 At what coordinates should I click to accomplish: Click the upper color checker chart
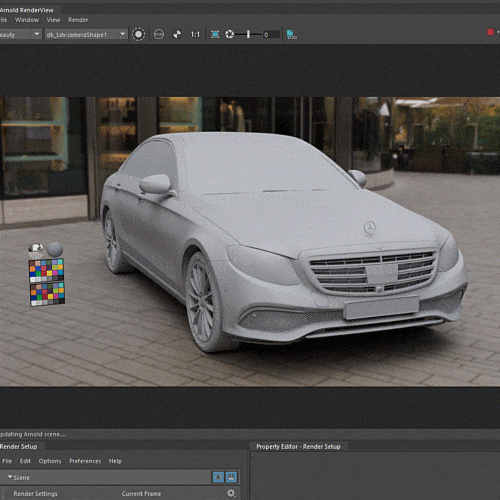(x=46, y=271)
